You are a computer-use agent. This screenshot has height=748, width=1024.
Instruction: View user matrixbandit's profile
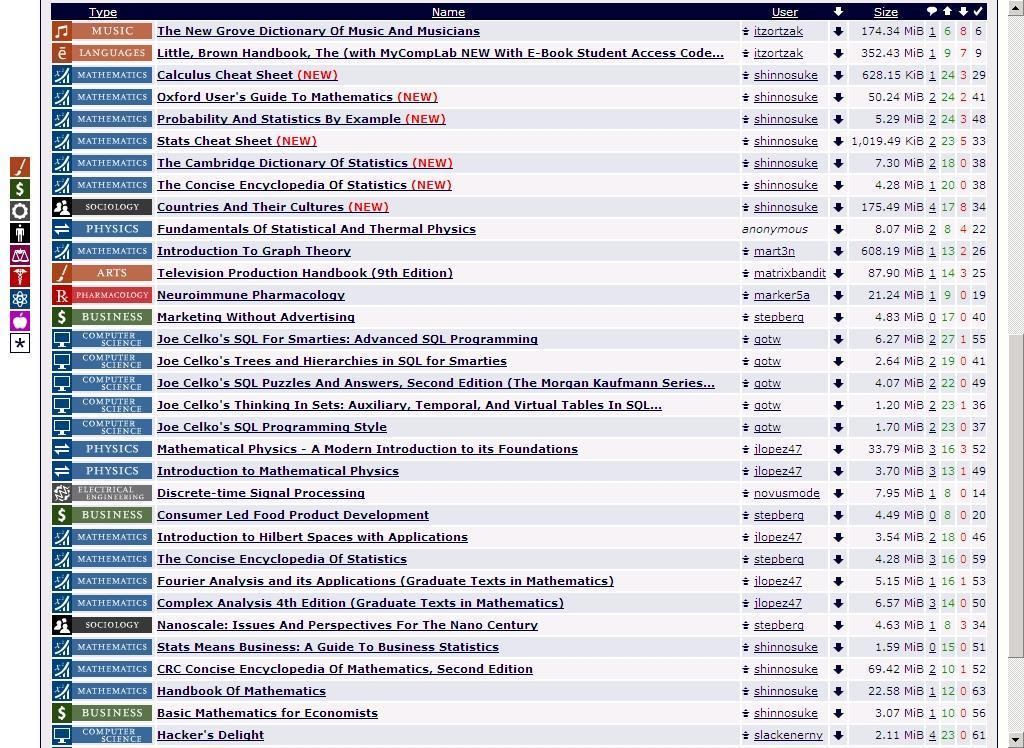pos(790,273)
